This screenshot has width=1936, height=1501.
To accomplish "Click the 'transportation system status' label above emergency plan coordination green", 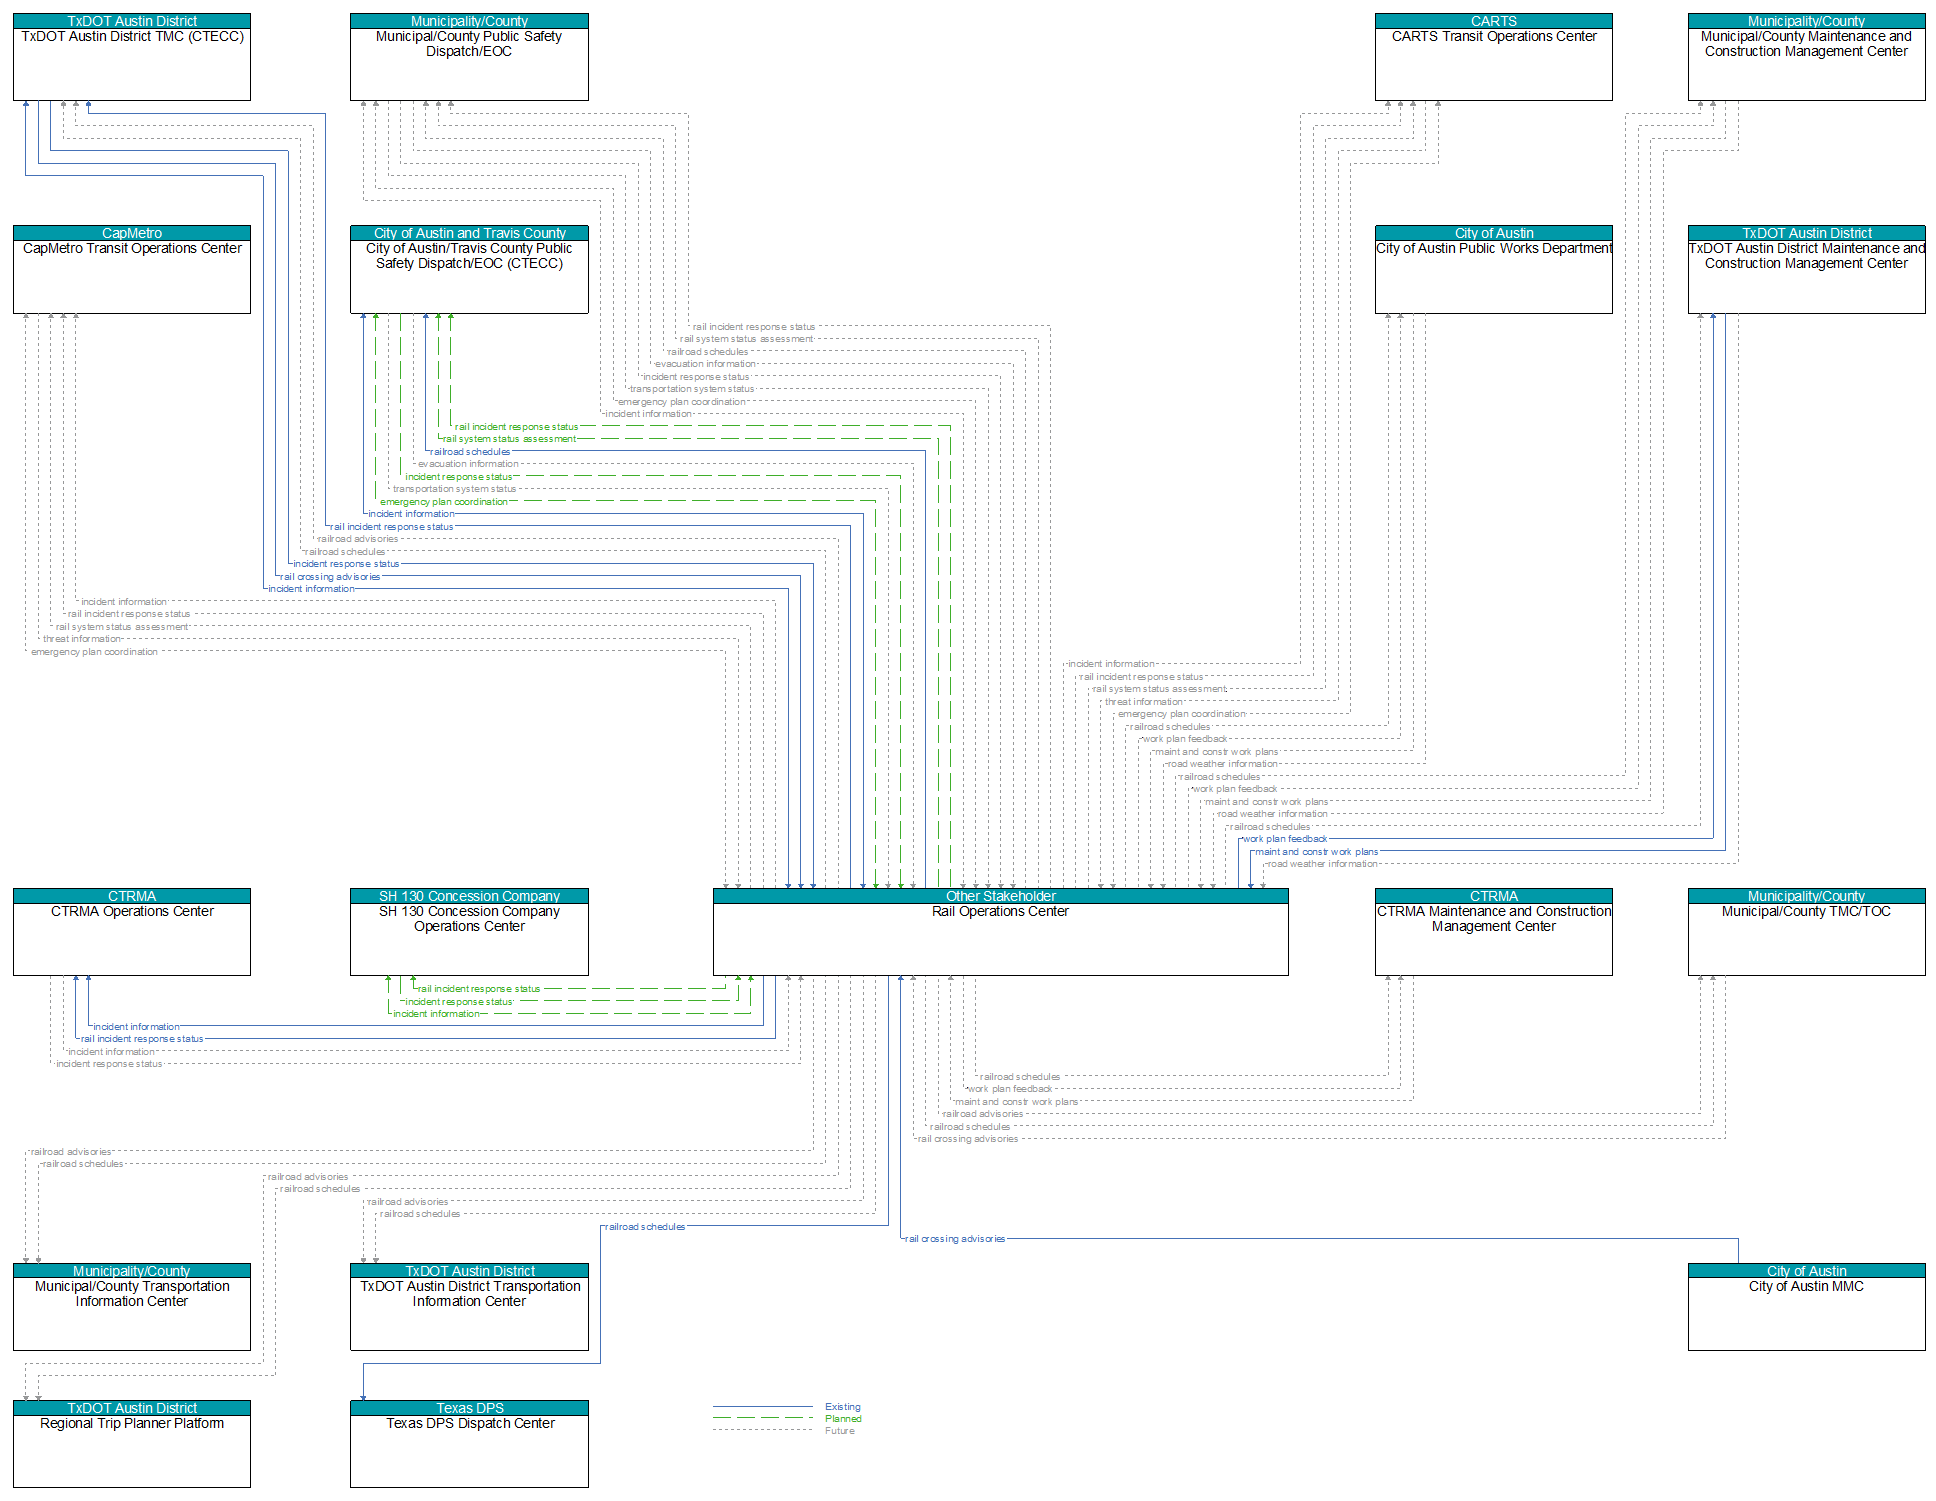I will point(455,489).
